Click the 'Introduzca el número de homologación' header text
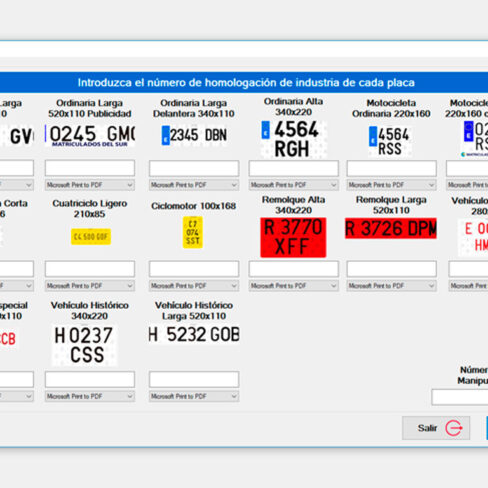Image resolution: width=488 pixels, height=488 pixels. click(x=246, y=82)
